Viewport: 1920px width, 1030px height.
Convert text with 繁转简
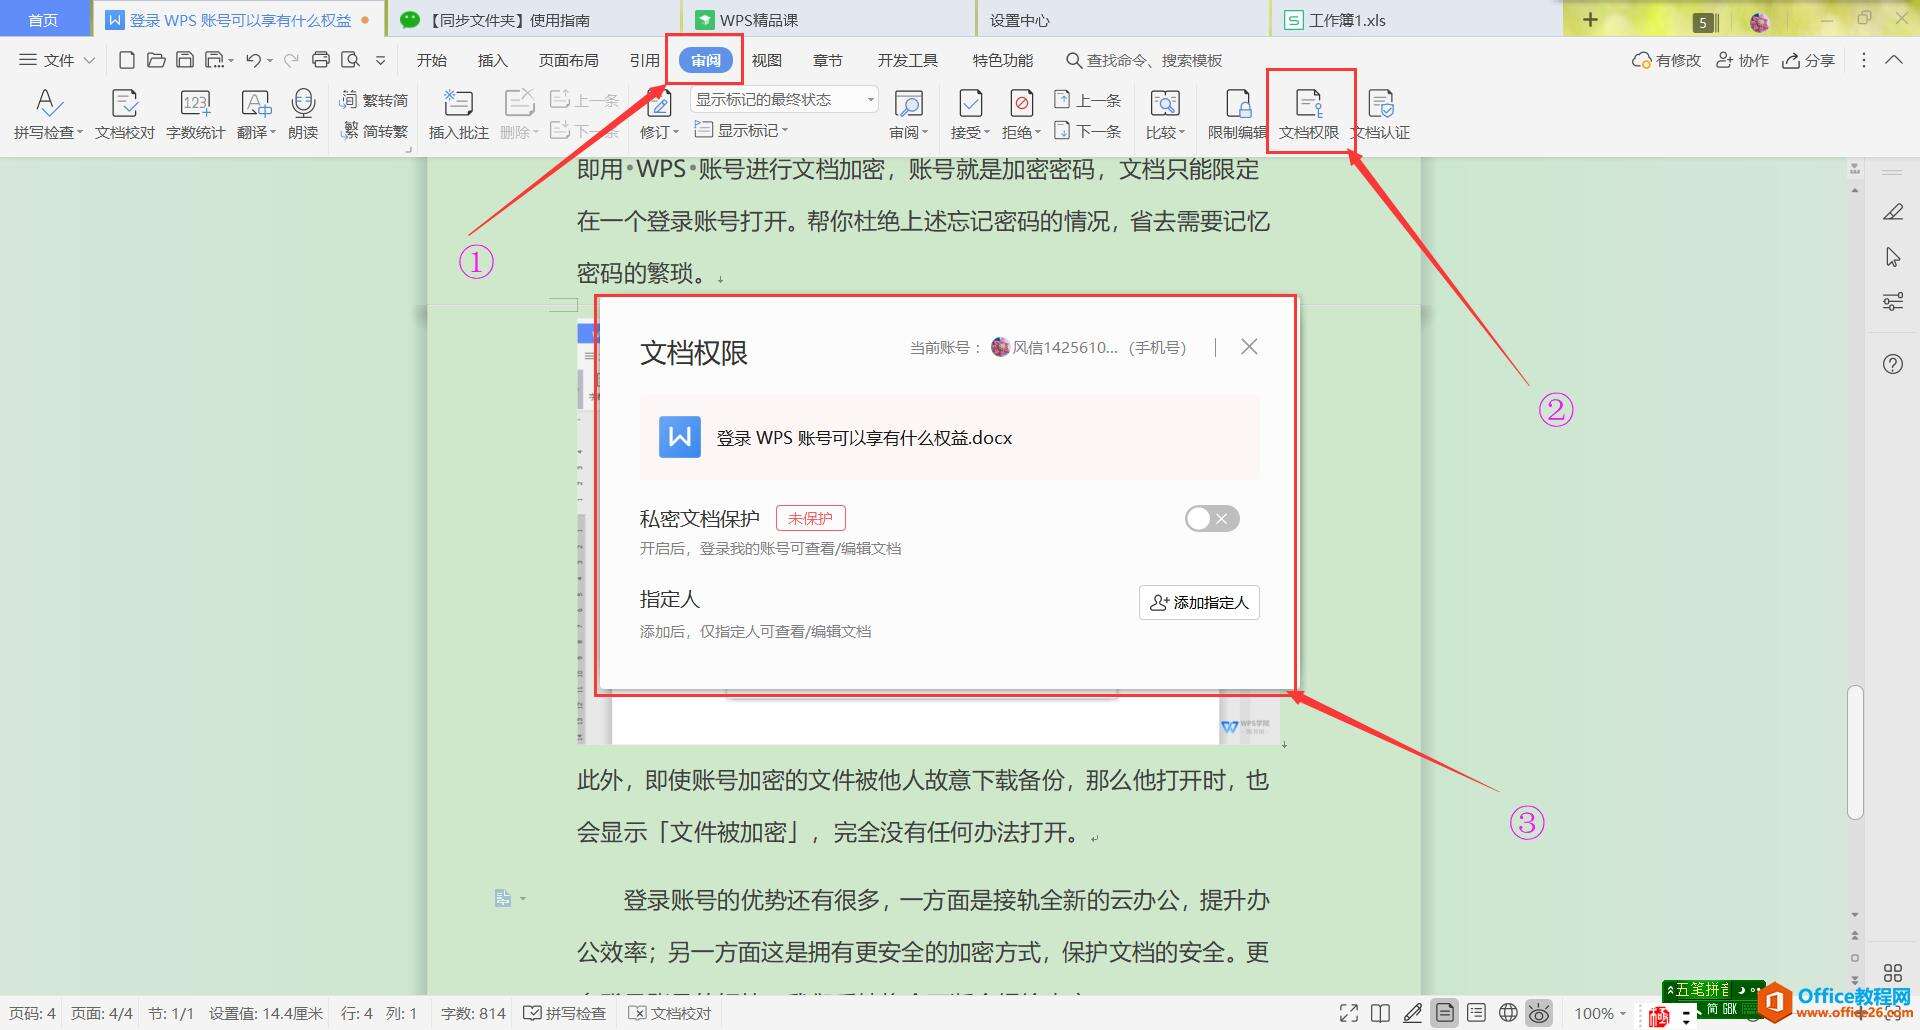click(x=374, y=100)
